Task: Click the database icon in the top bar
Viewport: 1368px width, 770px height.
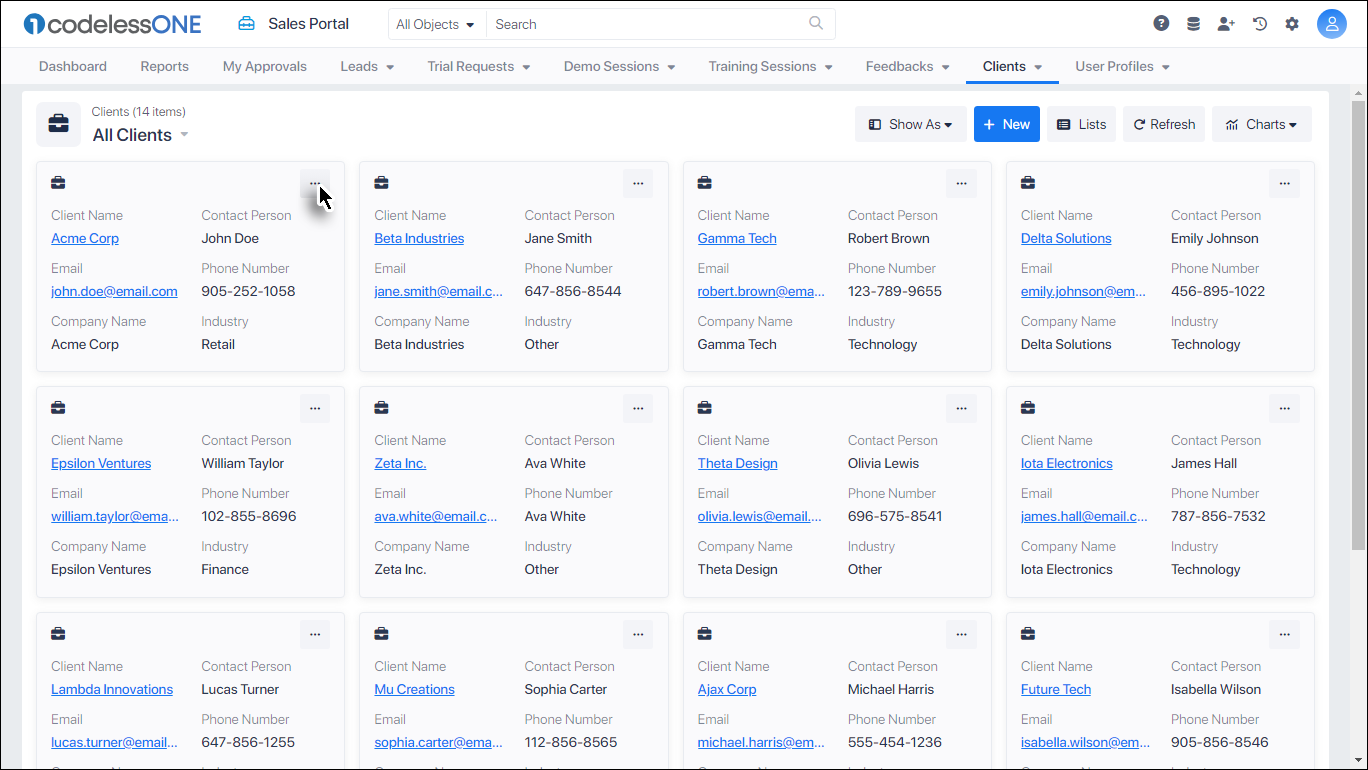Action: 1193,23
